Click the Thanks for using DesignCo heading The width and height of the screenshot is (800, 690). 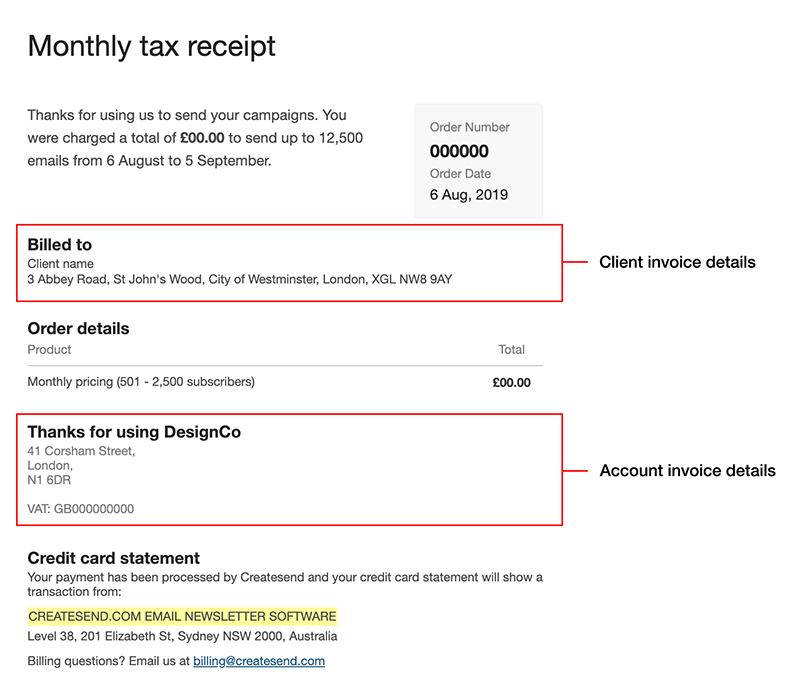click(134, 432)
